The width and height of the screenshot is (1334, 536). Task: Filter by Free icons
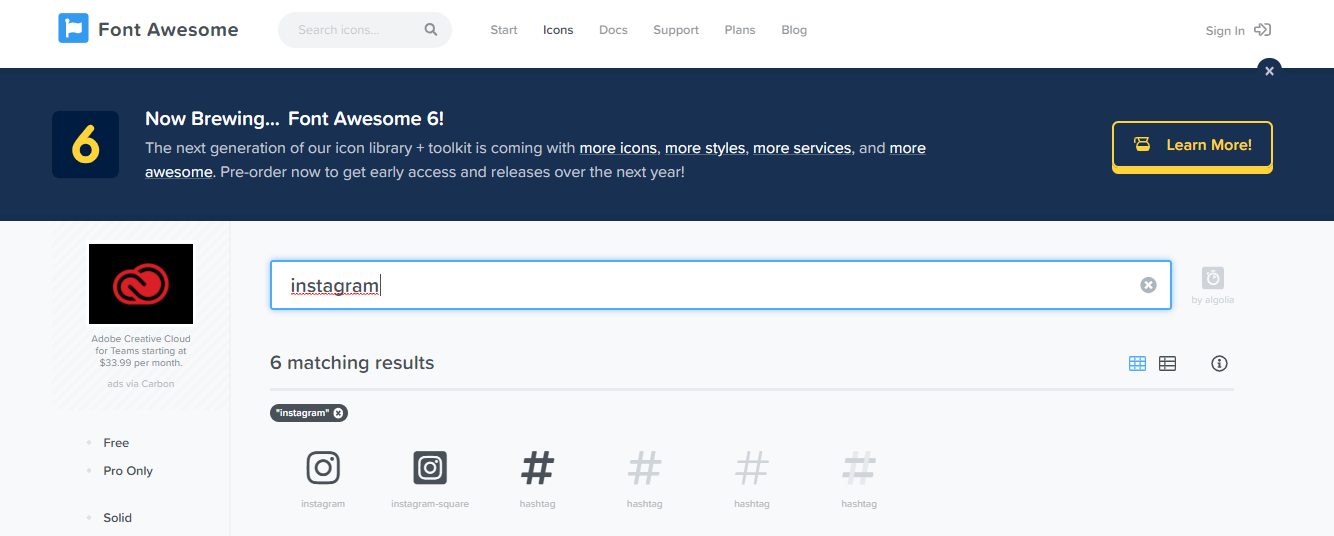coord(116,443)
